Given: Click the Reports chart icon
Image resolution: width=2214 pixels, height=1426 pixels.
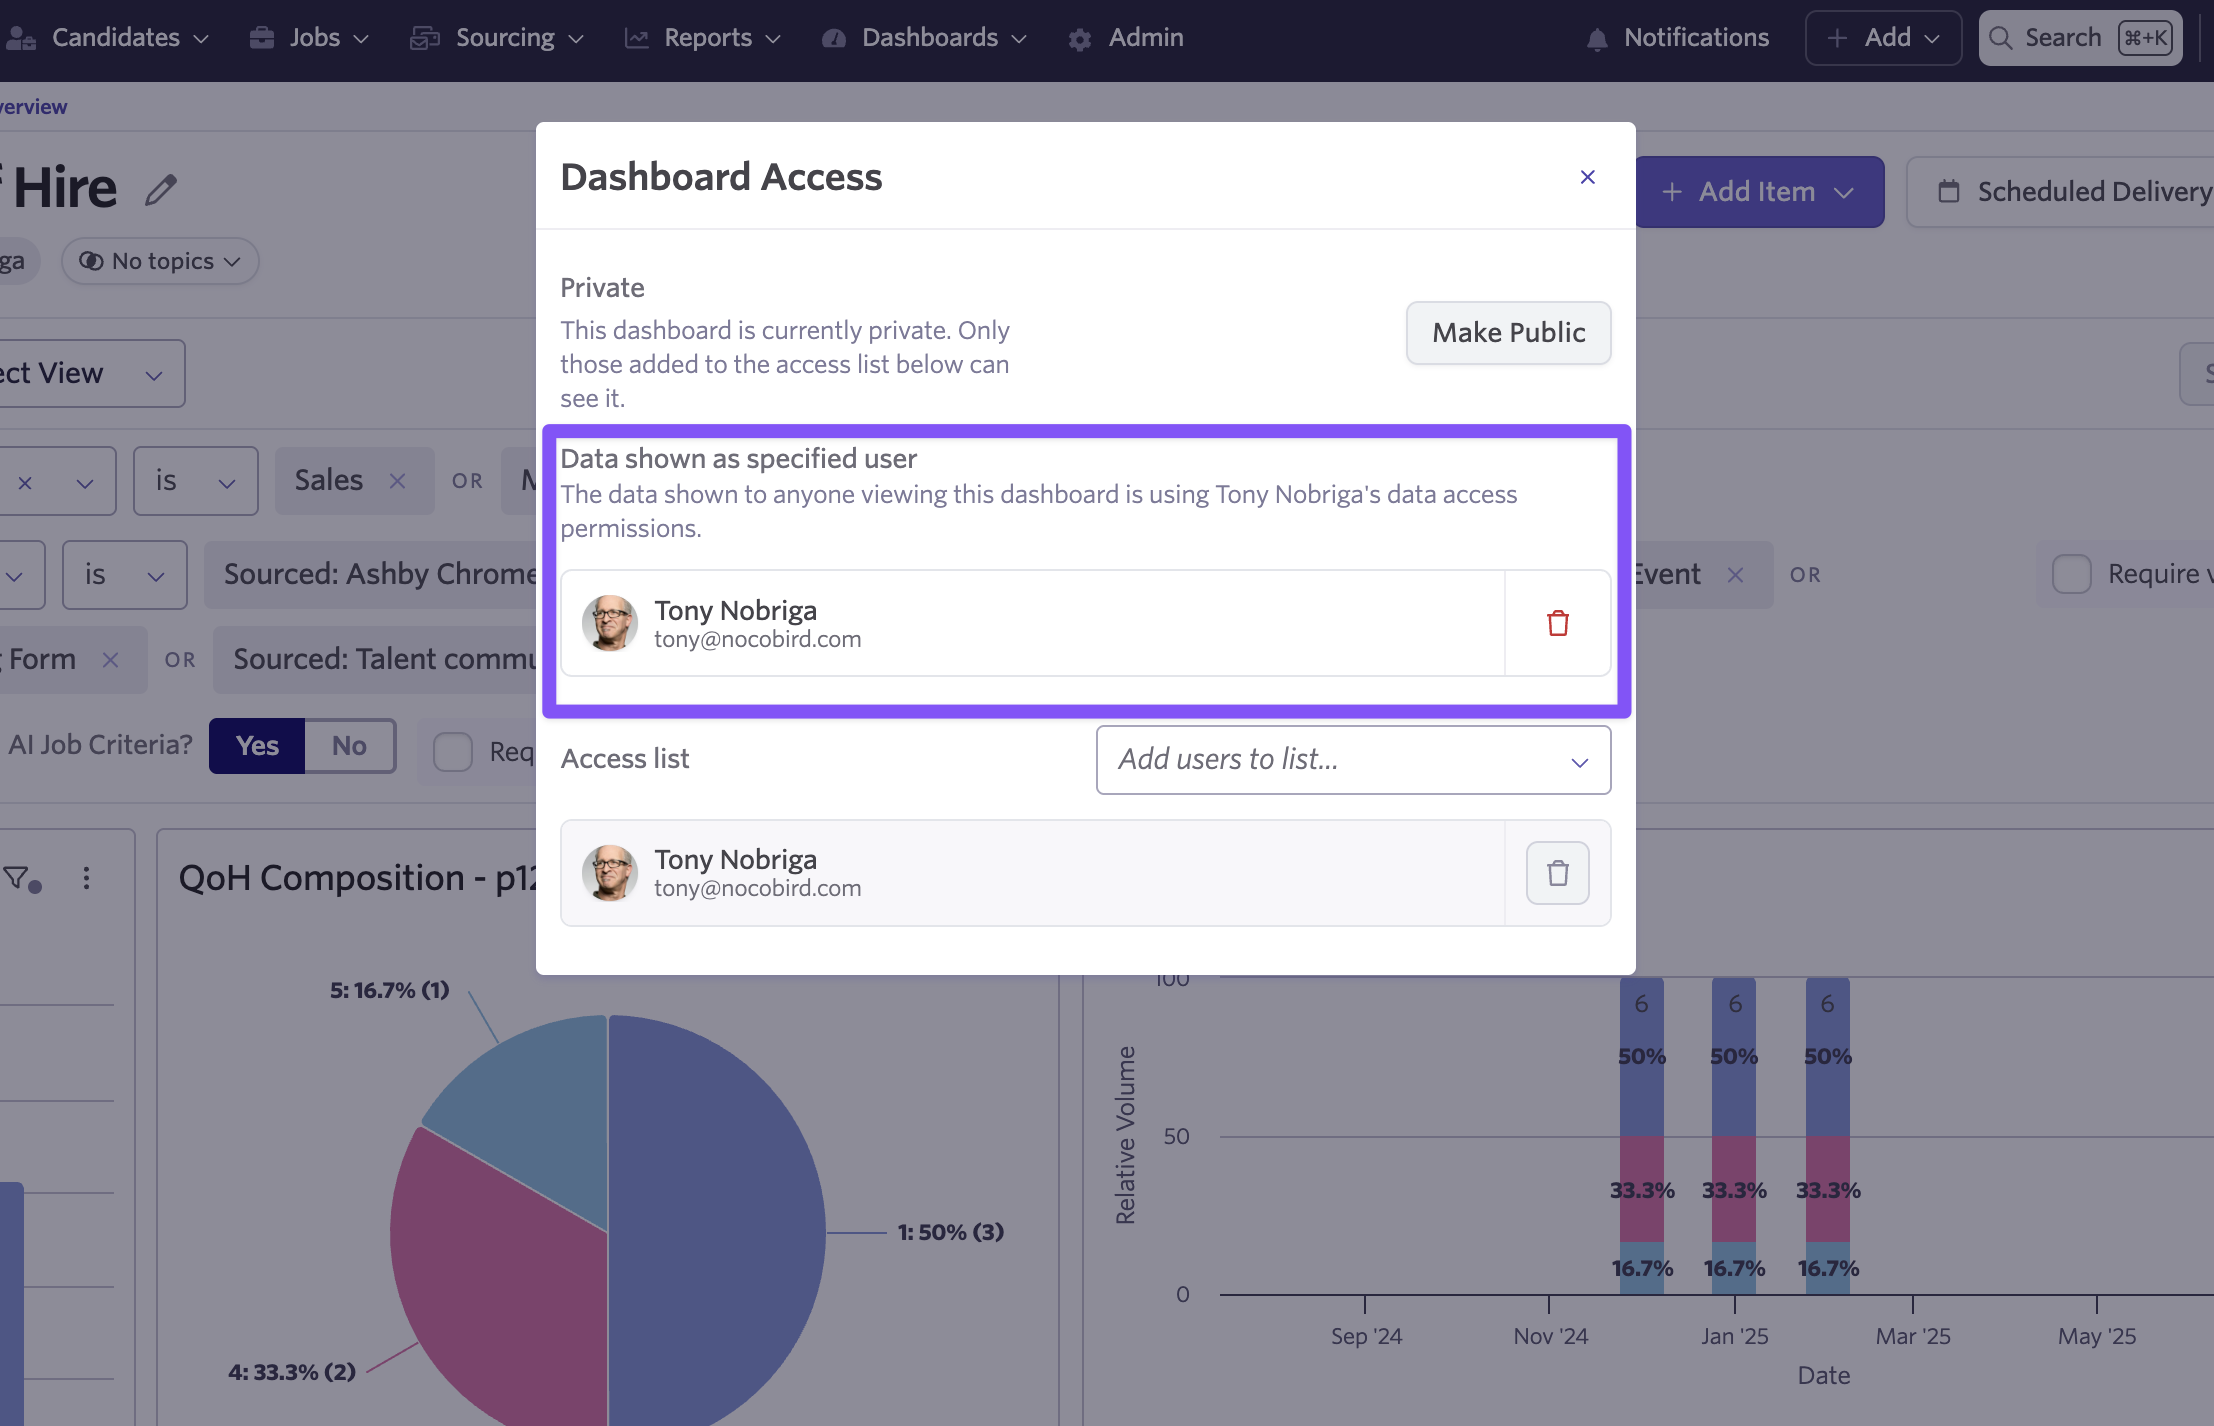Looking at the screenshot, I should [636, 38].
